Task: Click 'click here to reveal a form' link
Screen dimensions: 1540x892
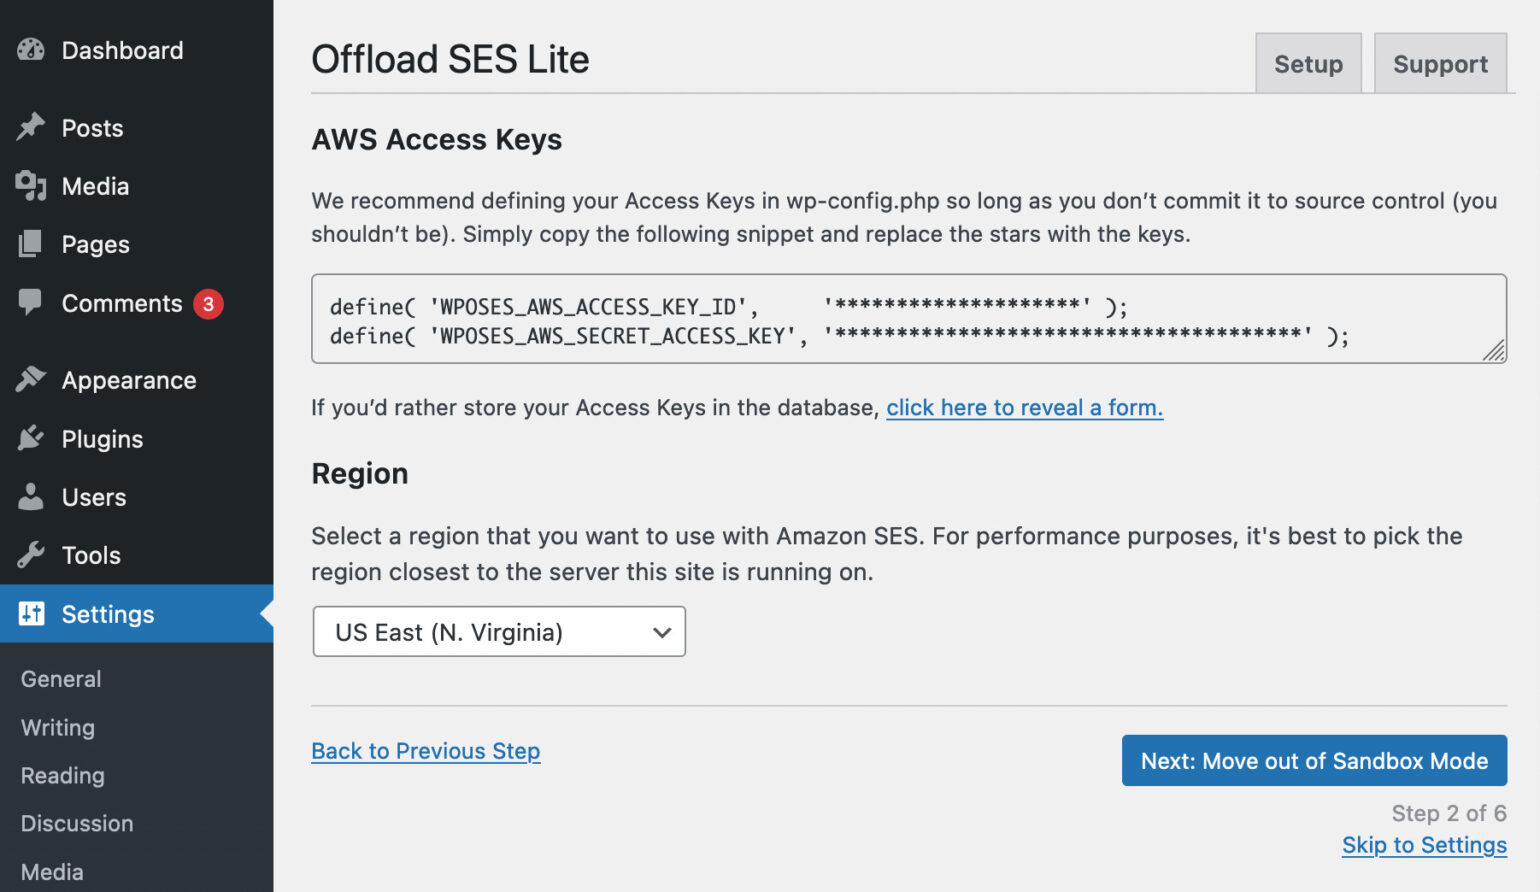Action: [1024, 408]
